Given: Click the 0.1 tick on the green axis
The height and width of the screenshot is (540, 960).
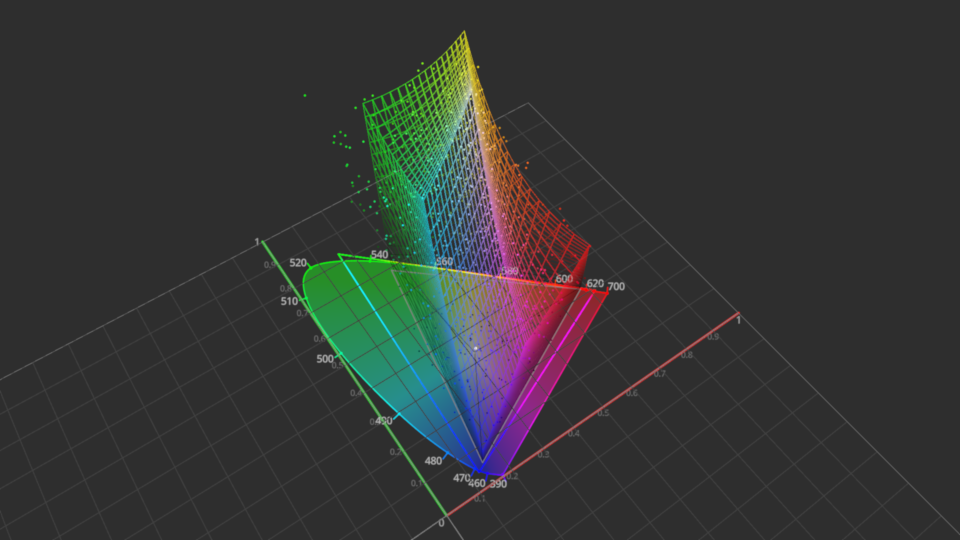Looking at the screenshot, I should (x=417, y=484).
